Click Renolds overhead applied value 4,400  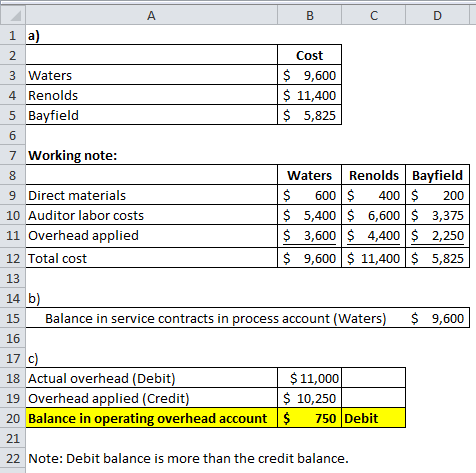coord(373,236)
